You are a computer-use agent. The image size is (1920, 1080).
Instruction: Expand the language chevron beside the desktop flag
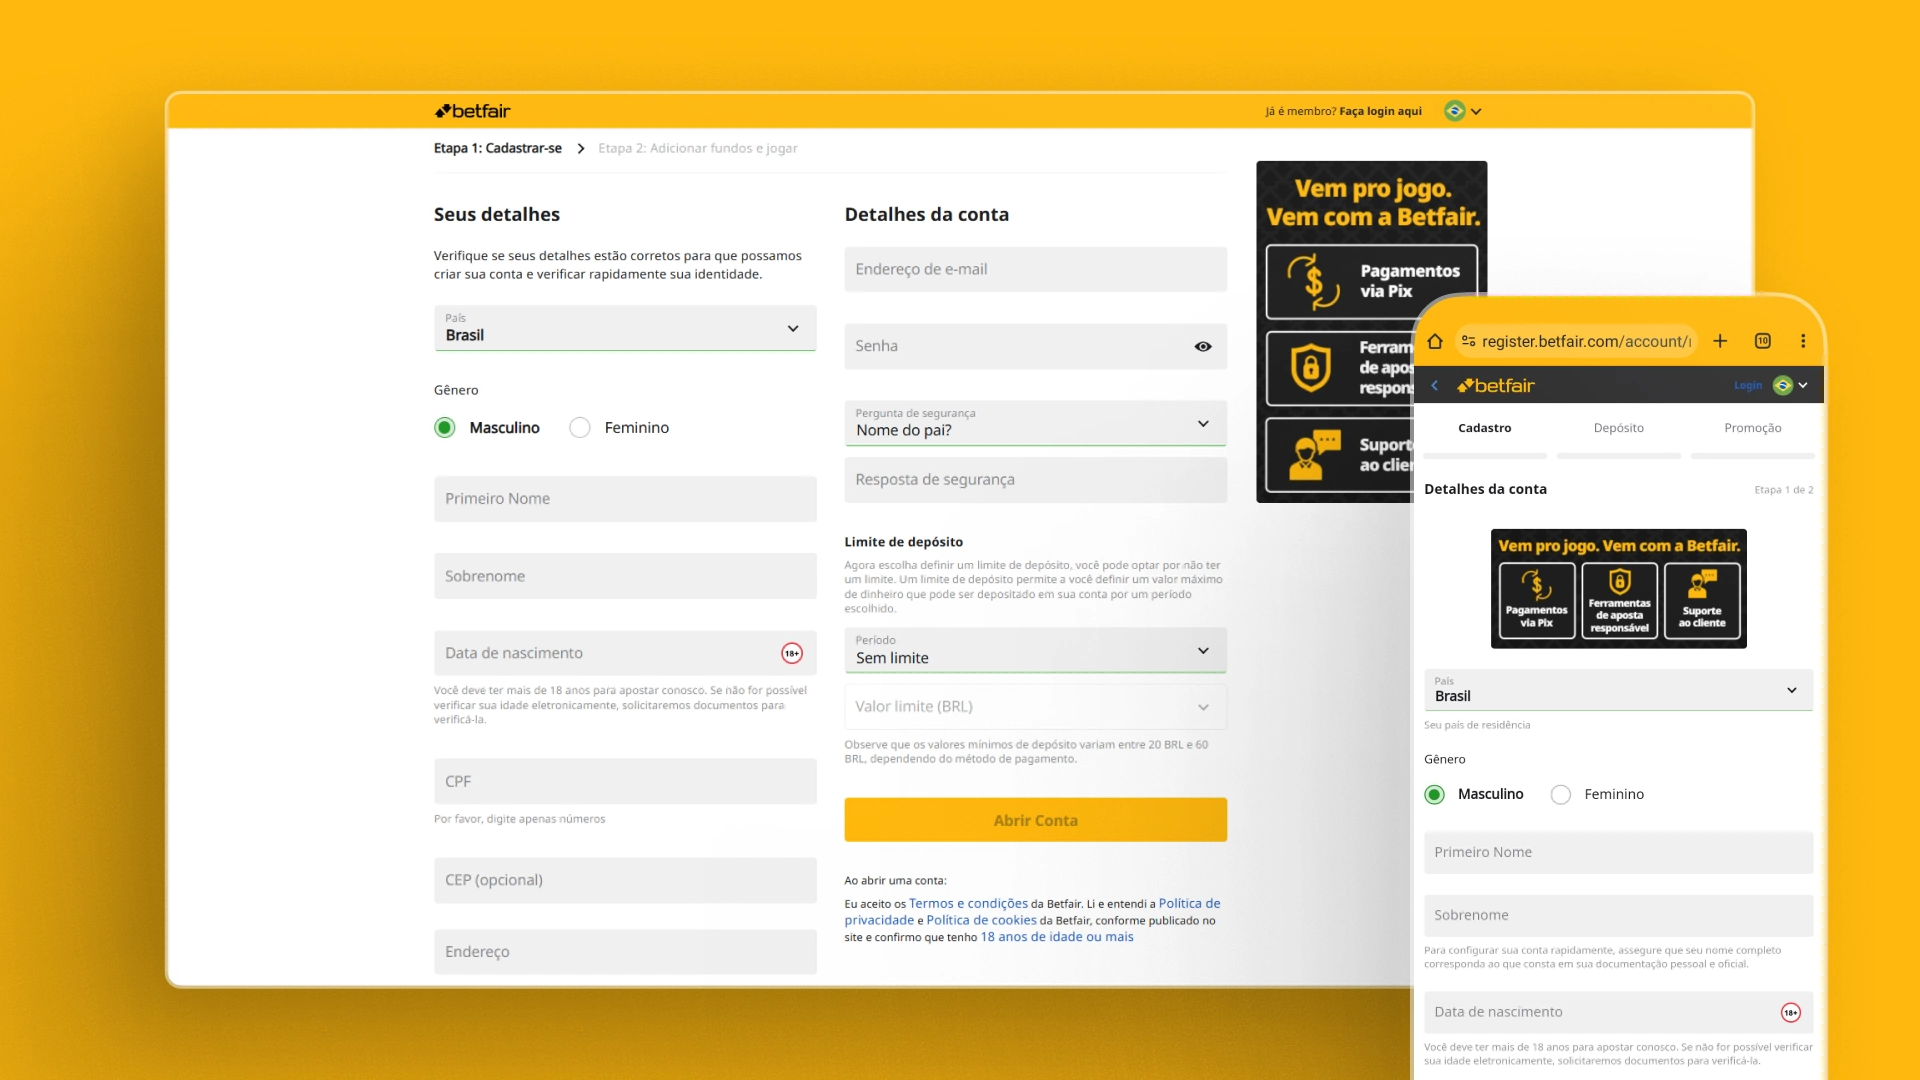[x=1476, y=112]
